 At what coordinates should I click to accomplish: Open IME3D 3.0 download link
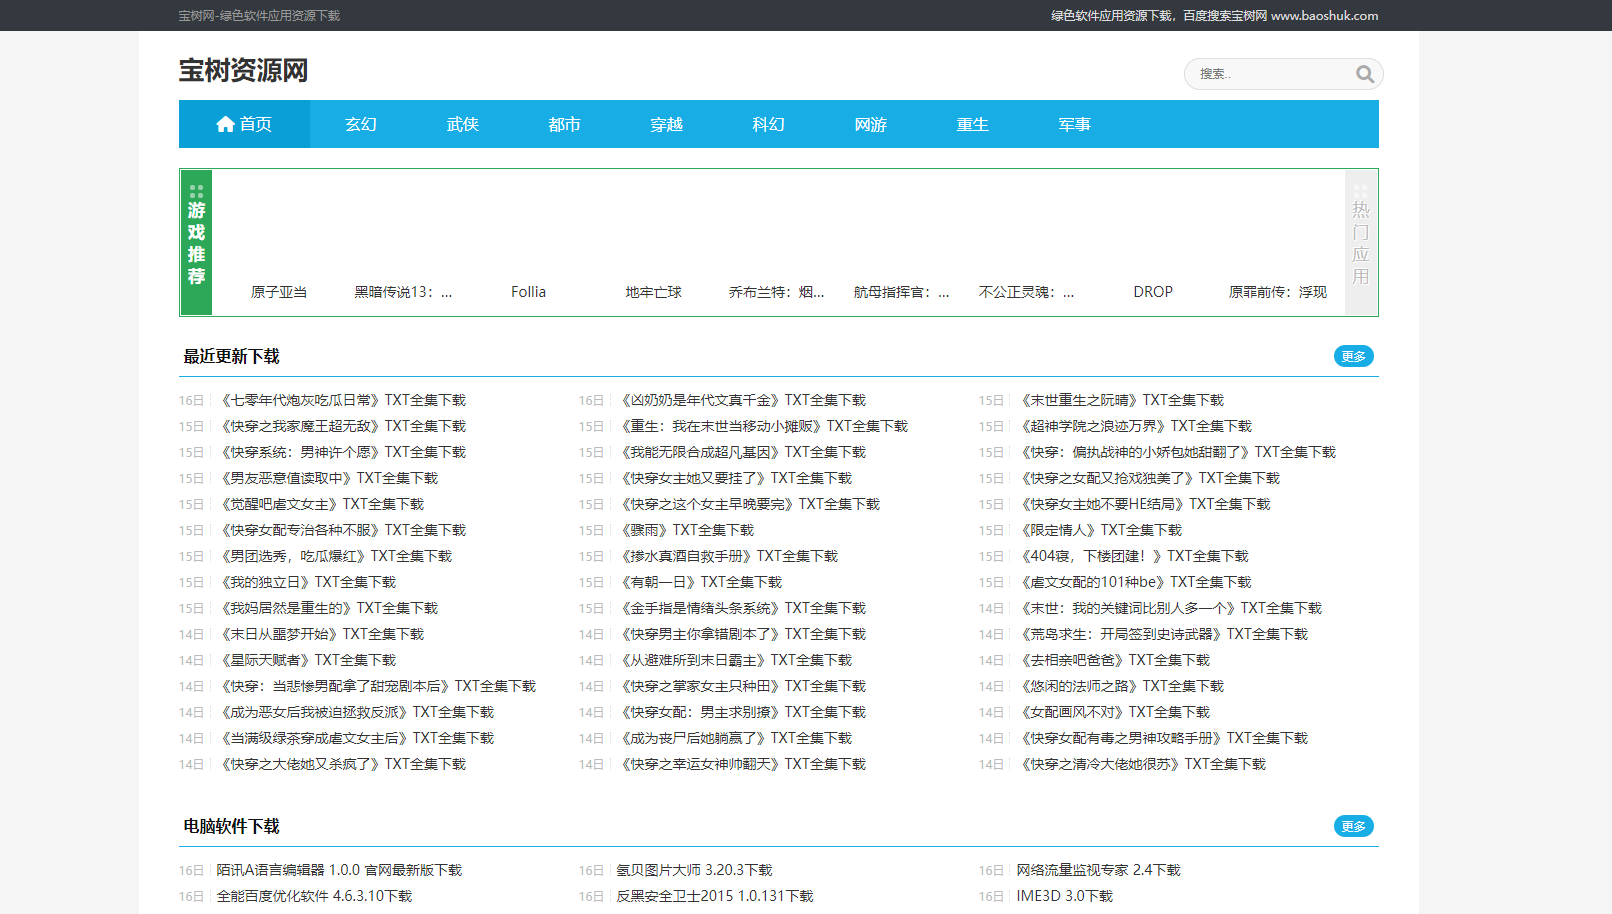(x=1064, y=896)
